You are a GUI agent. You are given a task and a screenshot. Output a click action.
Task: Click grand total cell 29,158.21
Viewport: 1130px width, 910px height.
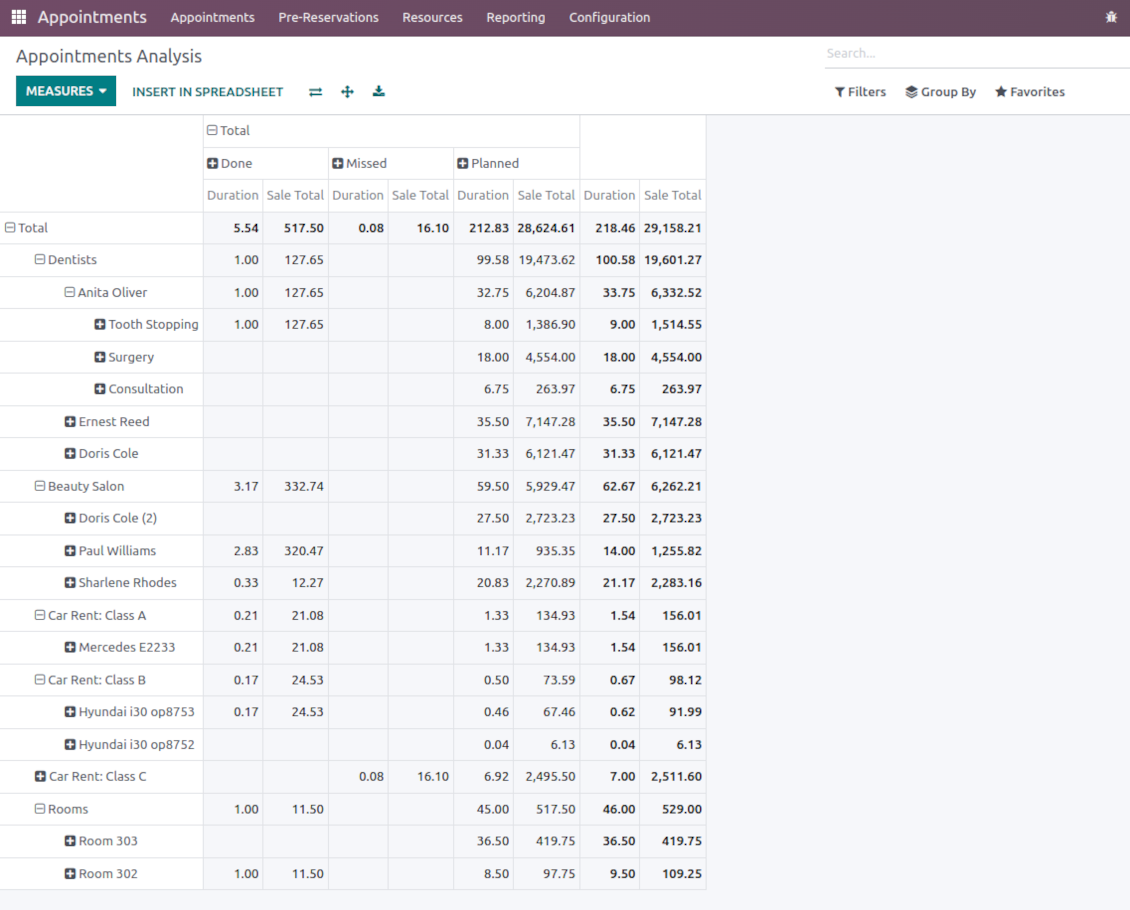pos(672,228)
